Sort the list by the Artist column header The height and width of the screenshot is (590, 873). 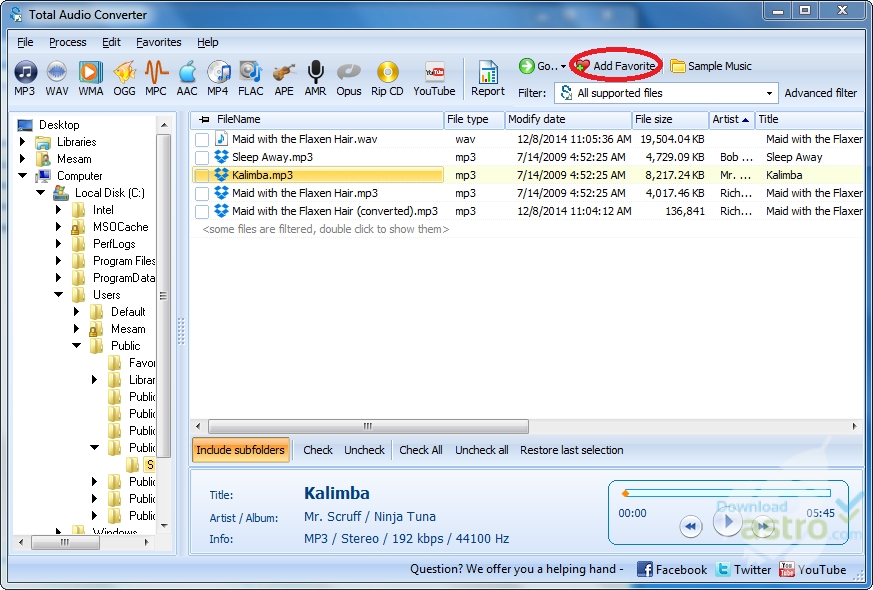(732, 119)
